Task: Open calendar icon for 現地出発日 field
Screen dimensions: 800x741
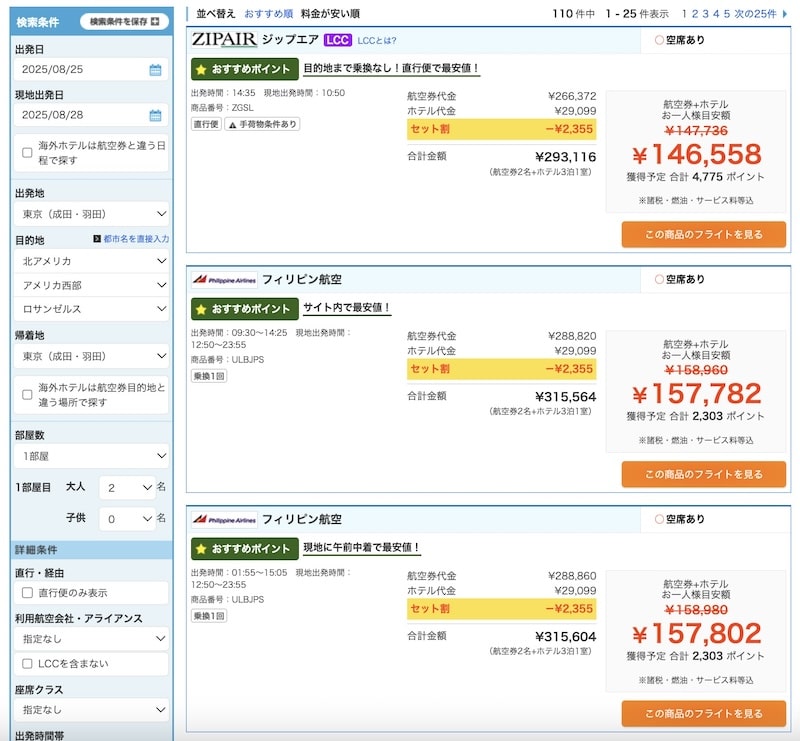Action: (155, 115)
